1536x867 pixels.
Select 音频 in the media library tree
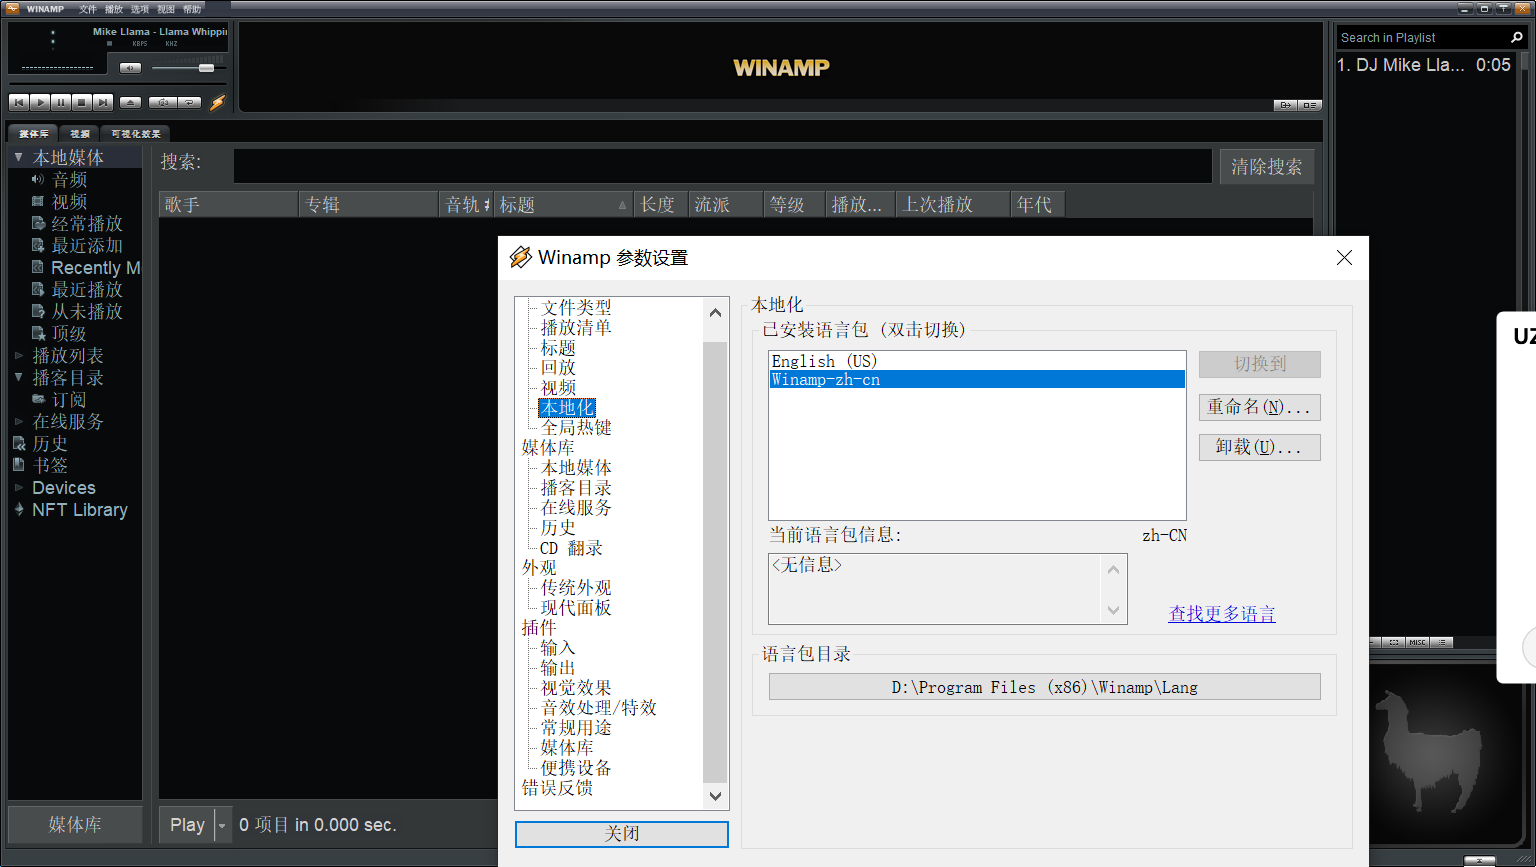(69, 179)
